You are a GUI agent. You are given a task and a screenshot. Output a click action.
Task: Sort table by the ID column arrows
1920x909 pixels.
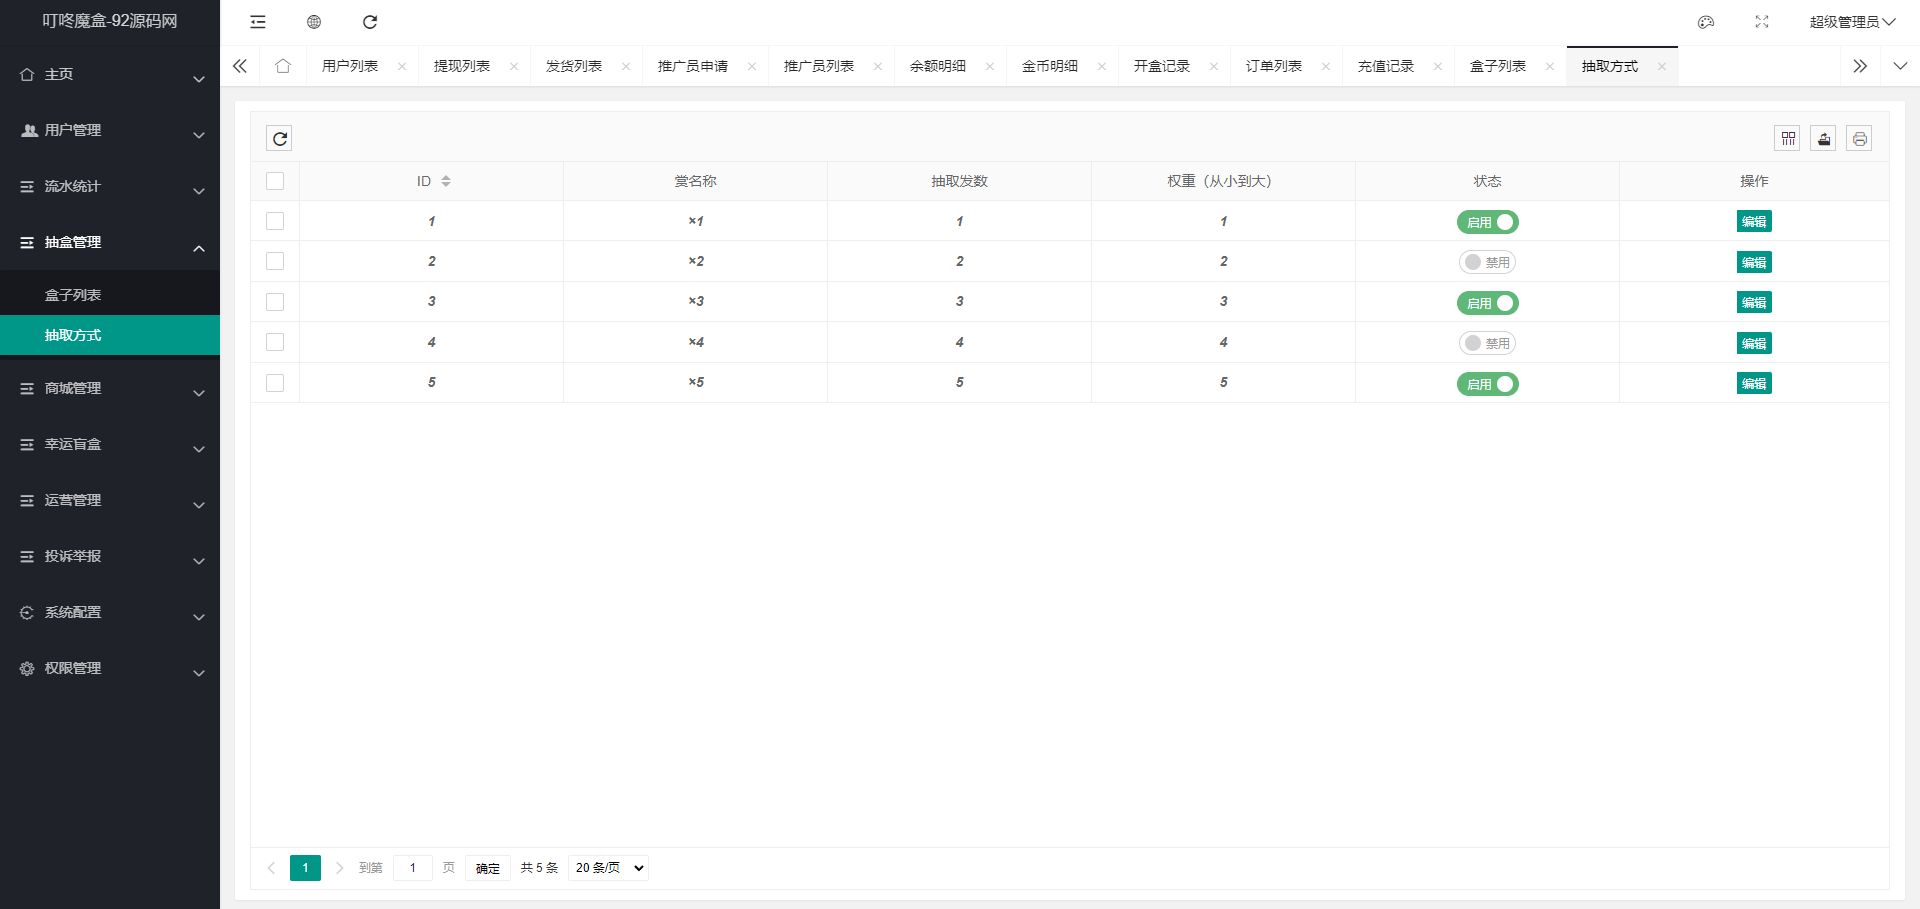pyautogui.click(x=446, y=181)
